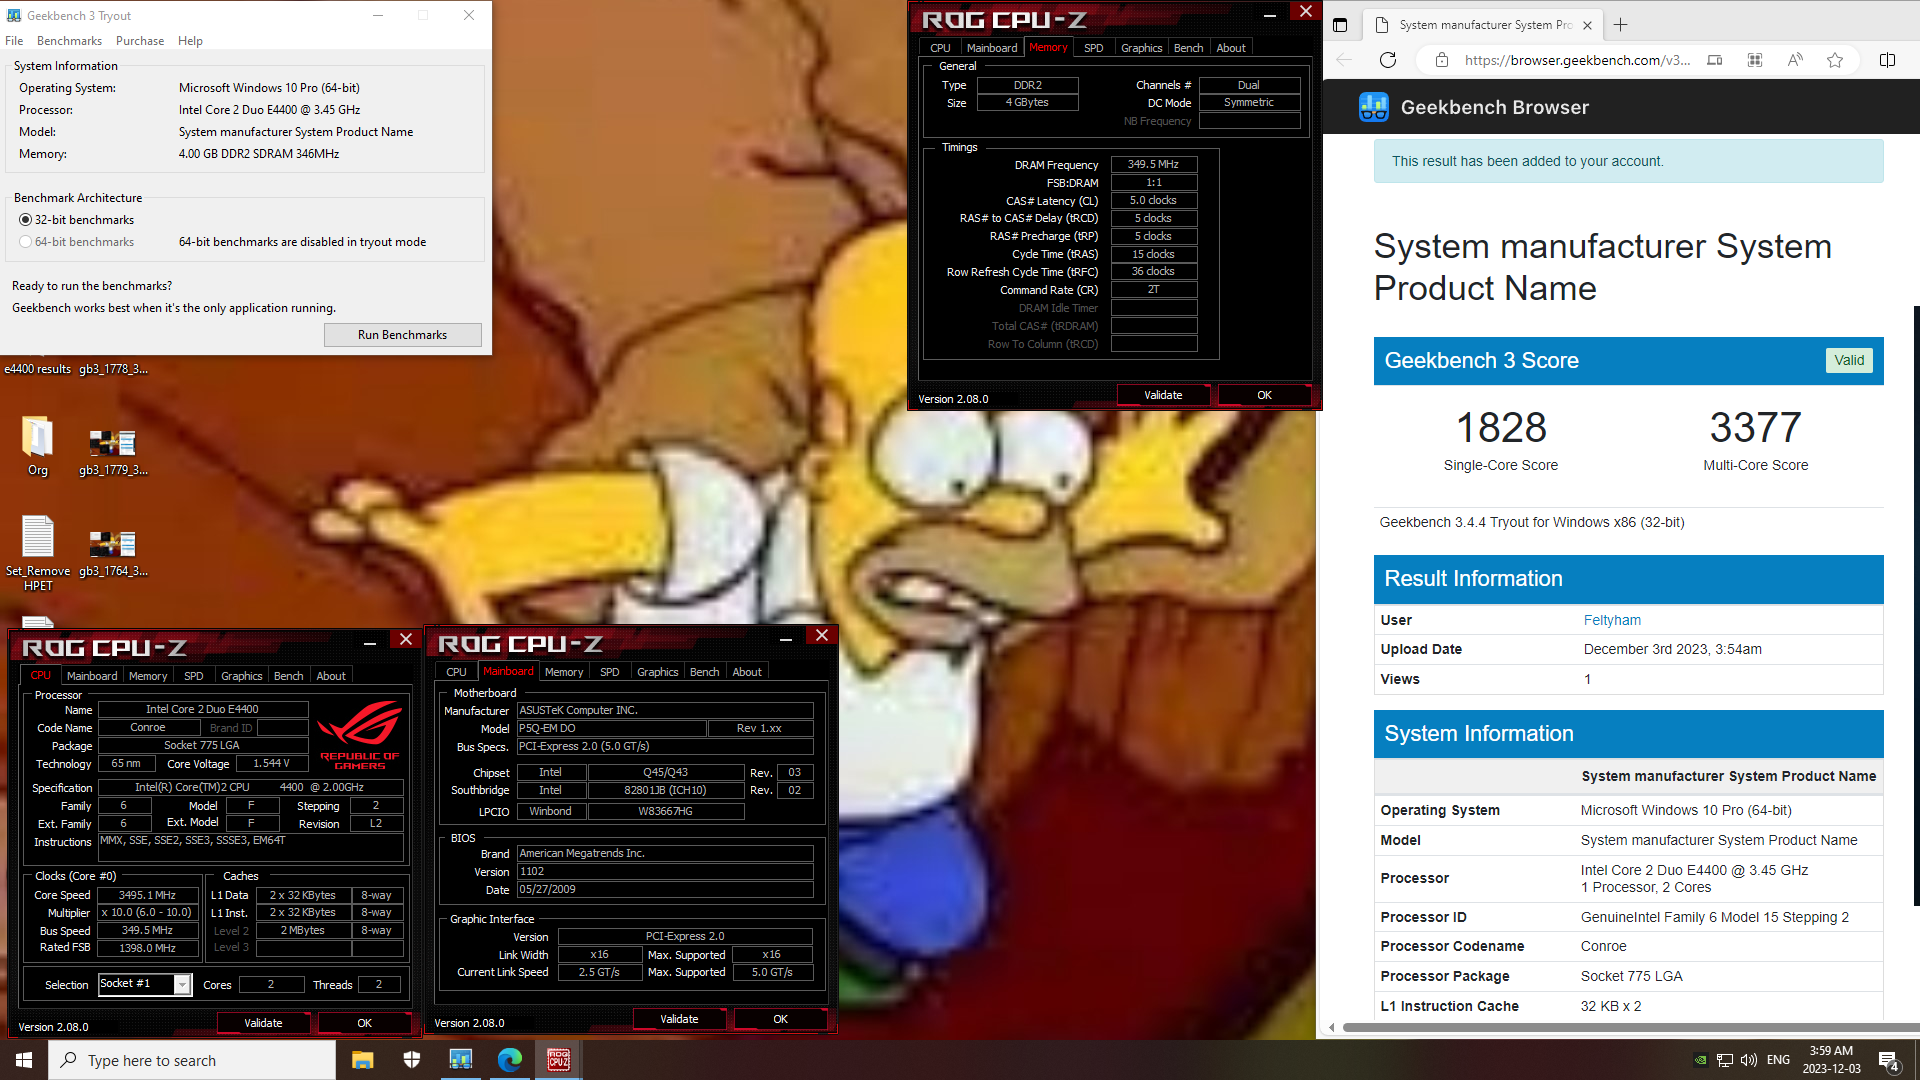
Task: Open CPU tab in Mainboard CPU-Z window
Action: pos(456,672)
